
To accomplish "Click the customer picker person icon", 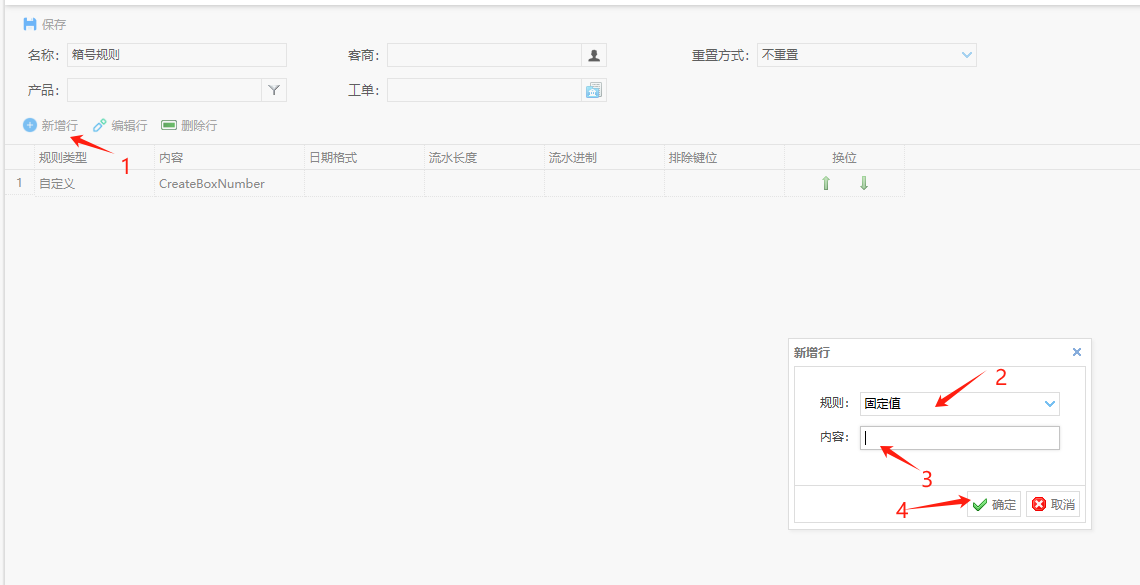I will coord(594,55).
